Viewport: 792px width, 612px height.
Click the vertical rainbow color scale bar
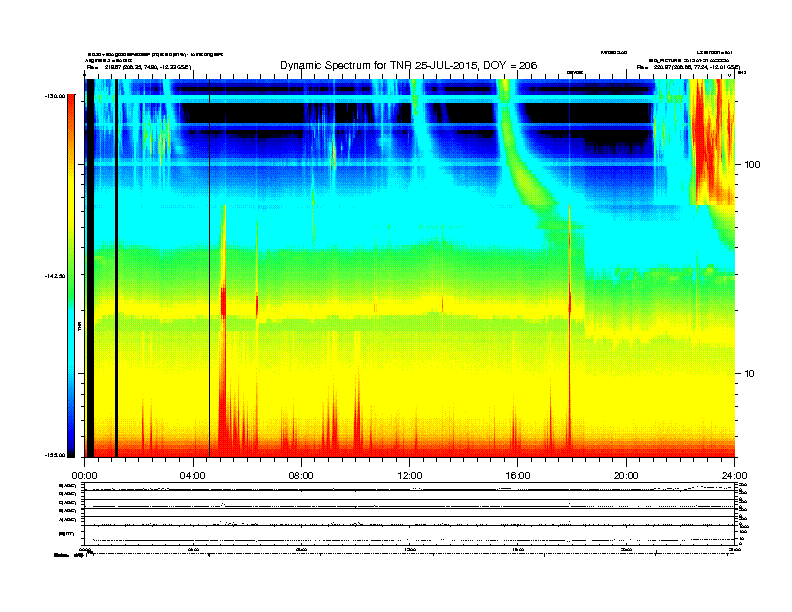click(71, 276)
